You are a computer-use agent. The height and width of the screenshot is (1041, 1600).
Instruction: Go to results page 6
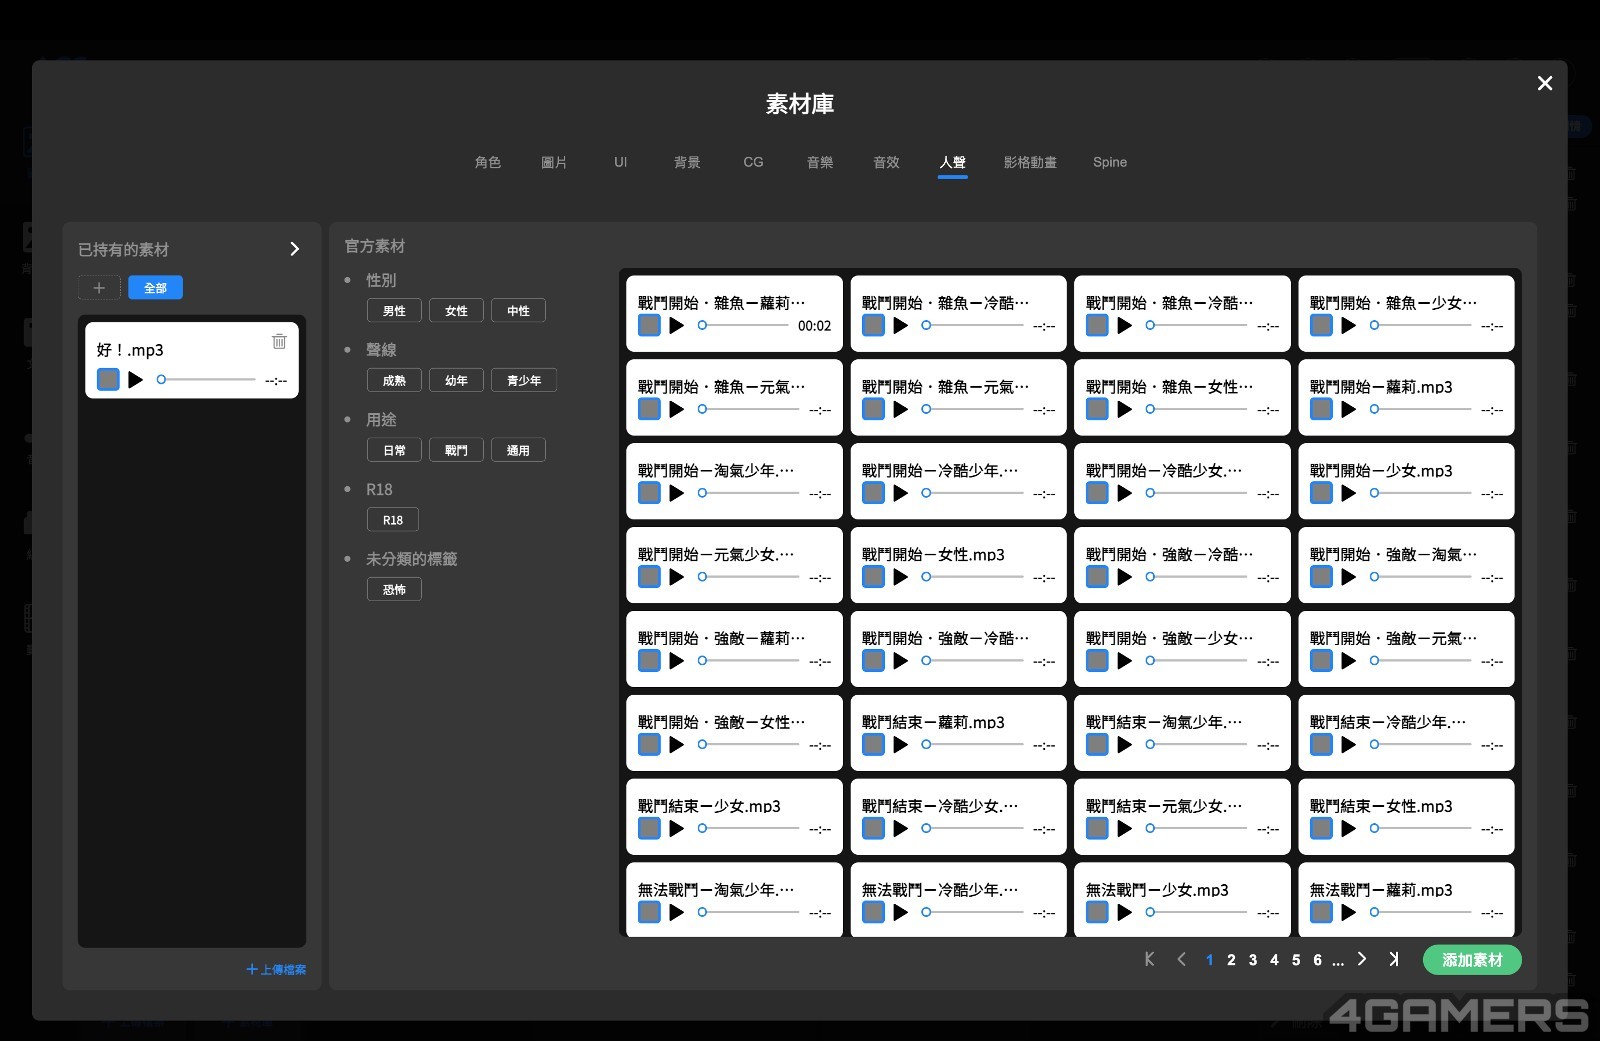click(x=1317, y=960)
